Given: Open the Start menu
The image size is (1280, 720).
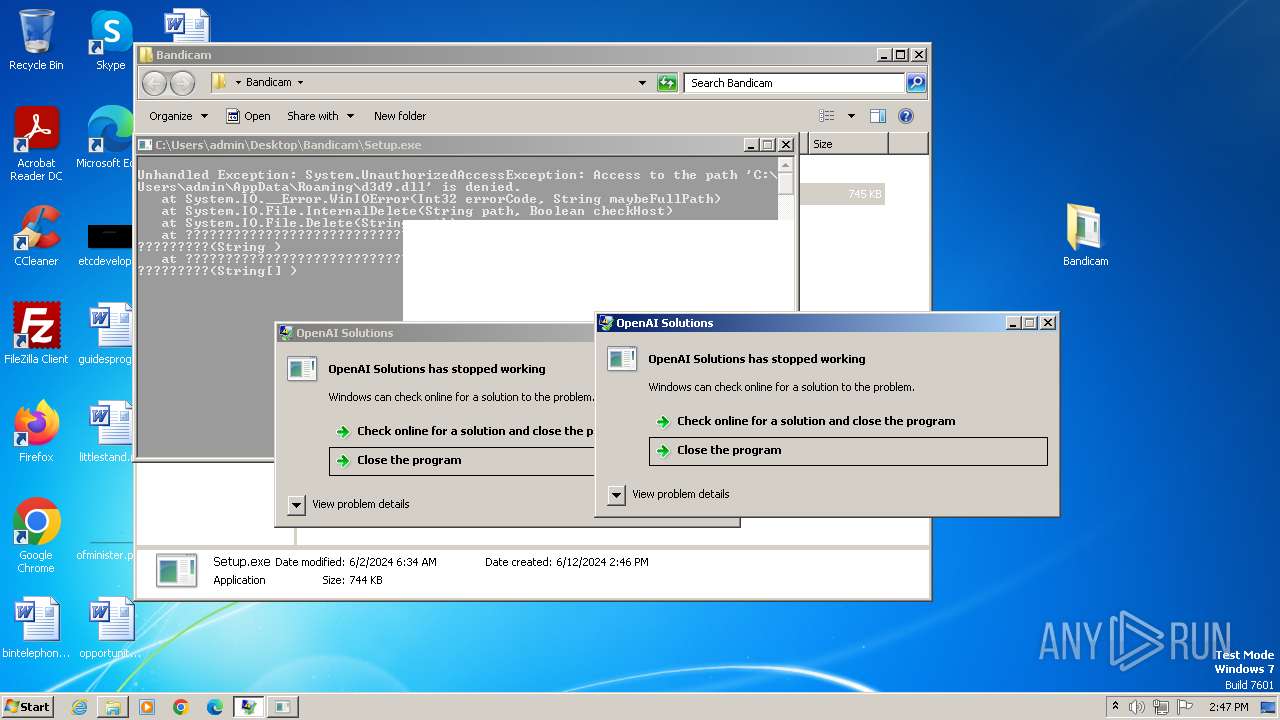Looking at the screenshot, I should pyautogui.click(x=28, y=707).
